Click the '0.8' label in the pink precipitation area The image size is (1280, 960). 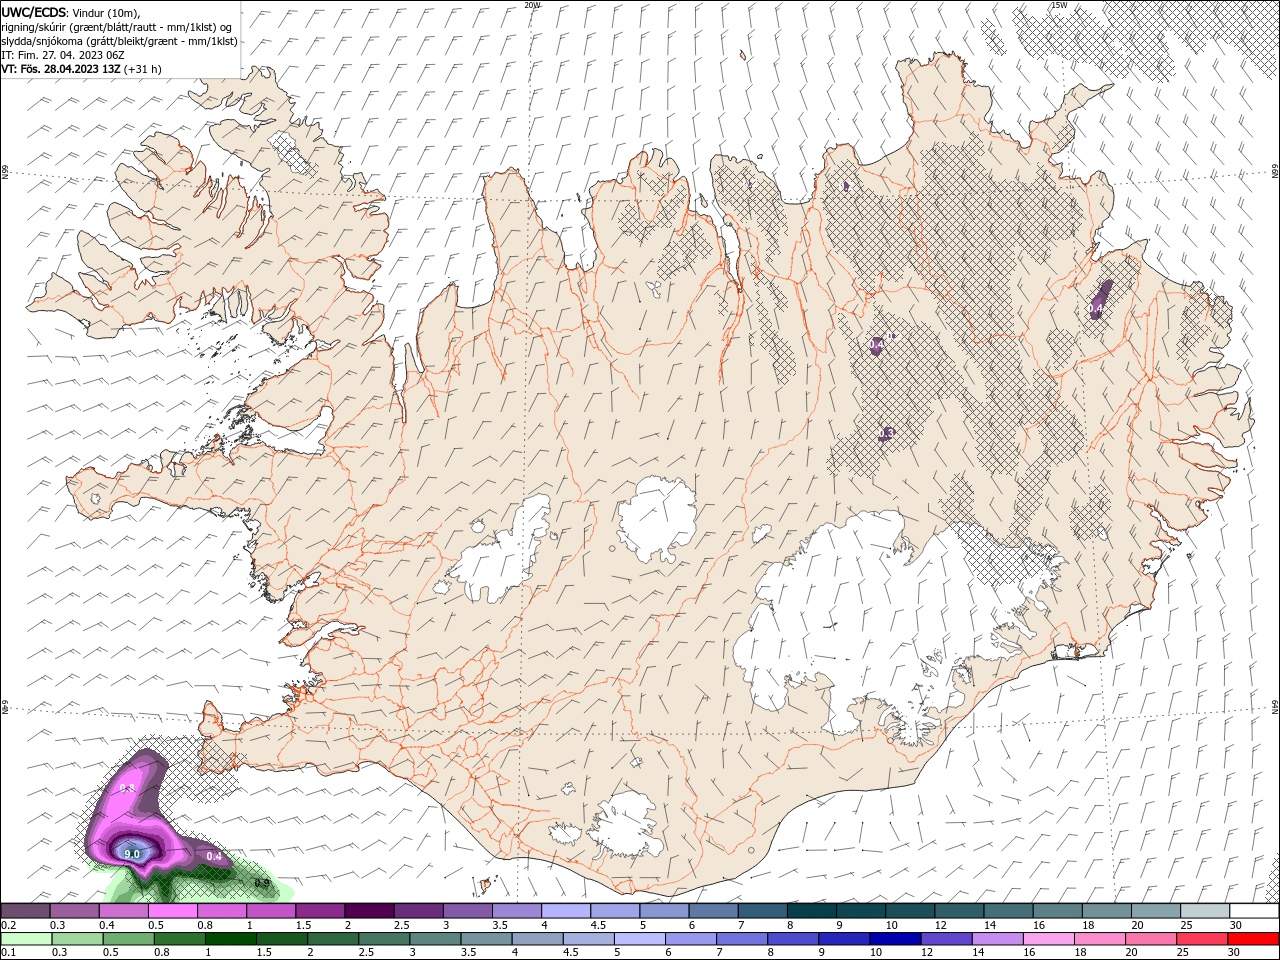tap(127, 789)
